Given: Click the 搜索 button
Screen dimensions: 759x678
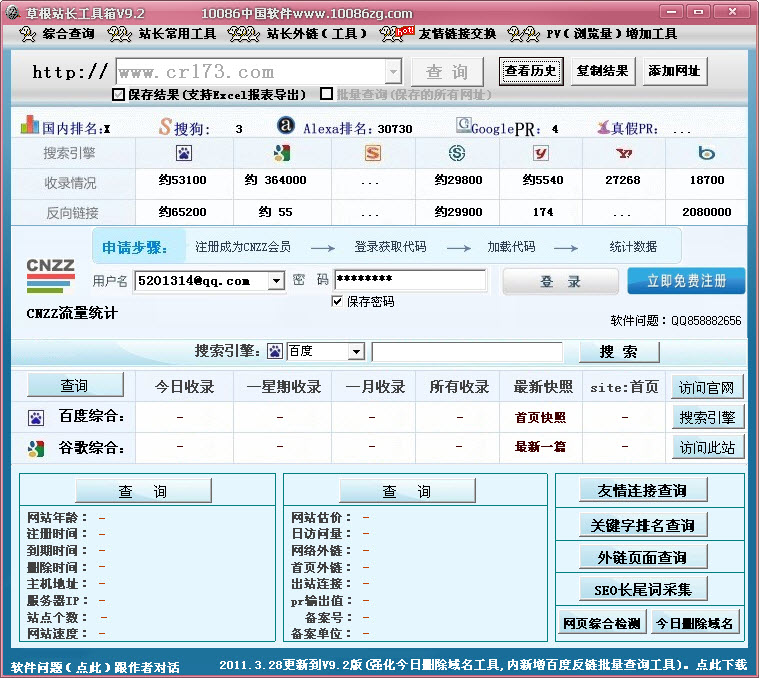Looking at the screenshot, I should pyautogui.click(x=619, y=352).
